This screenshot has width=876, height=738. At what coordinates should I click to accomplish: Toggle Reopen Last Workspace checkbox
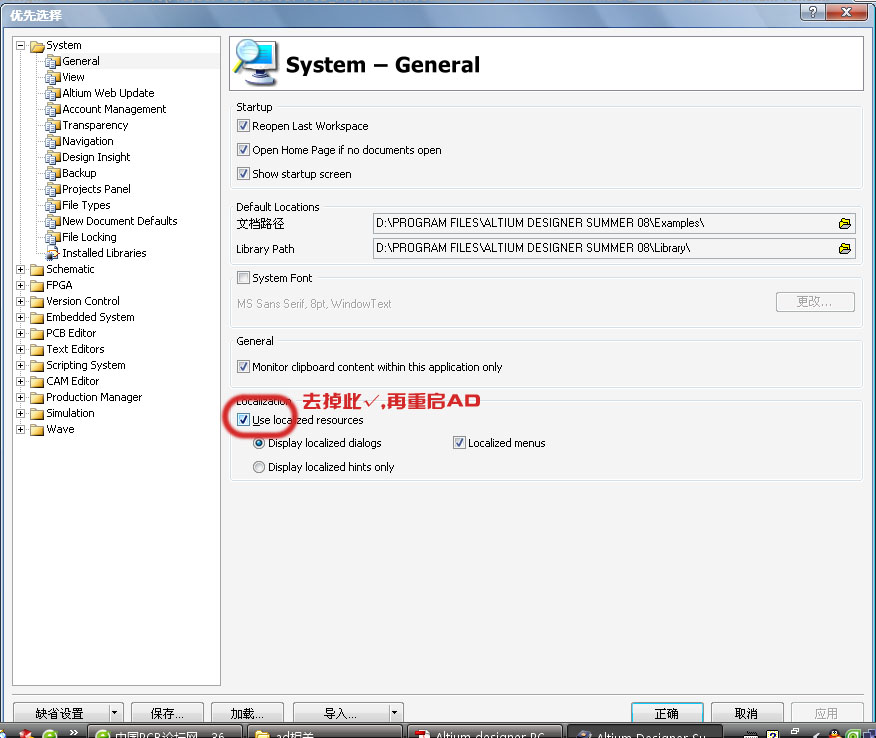tap(243, 126)
